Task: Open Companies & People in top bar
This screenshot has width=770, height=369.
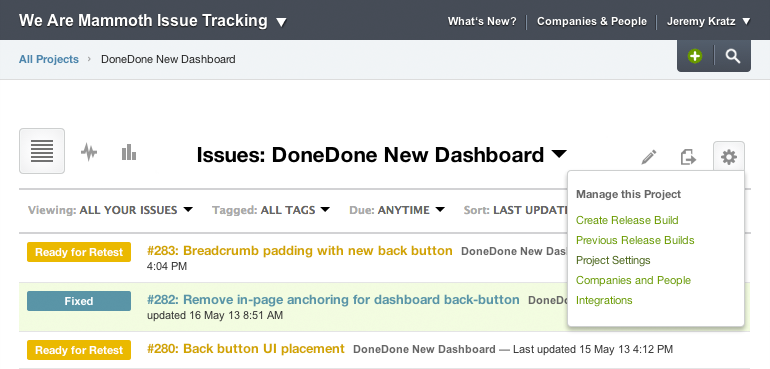Action: pyautogui.click(x=591, y=22)
